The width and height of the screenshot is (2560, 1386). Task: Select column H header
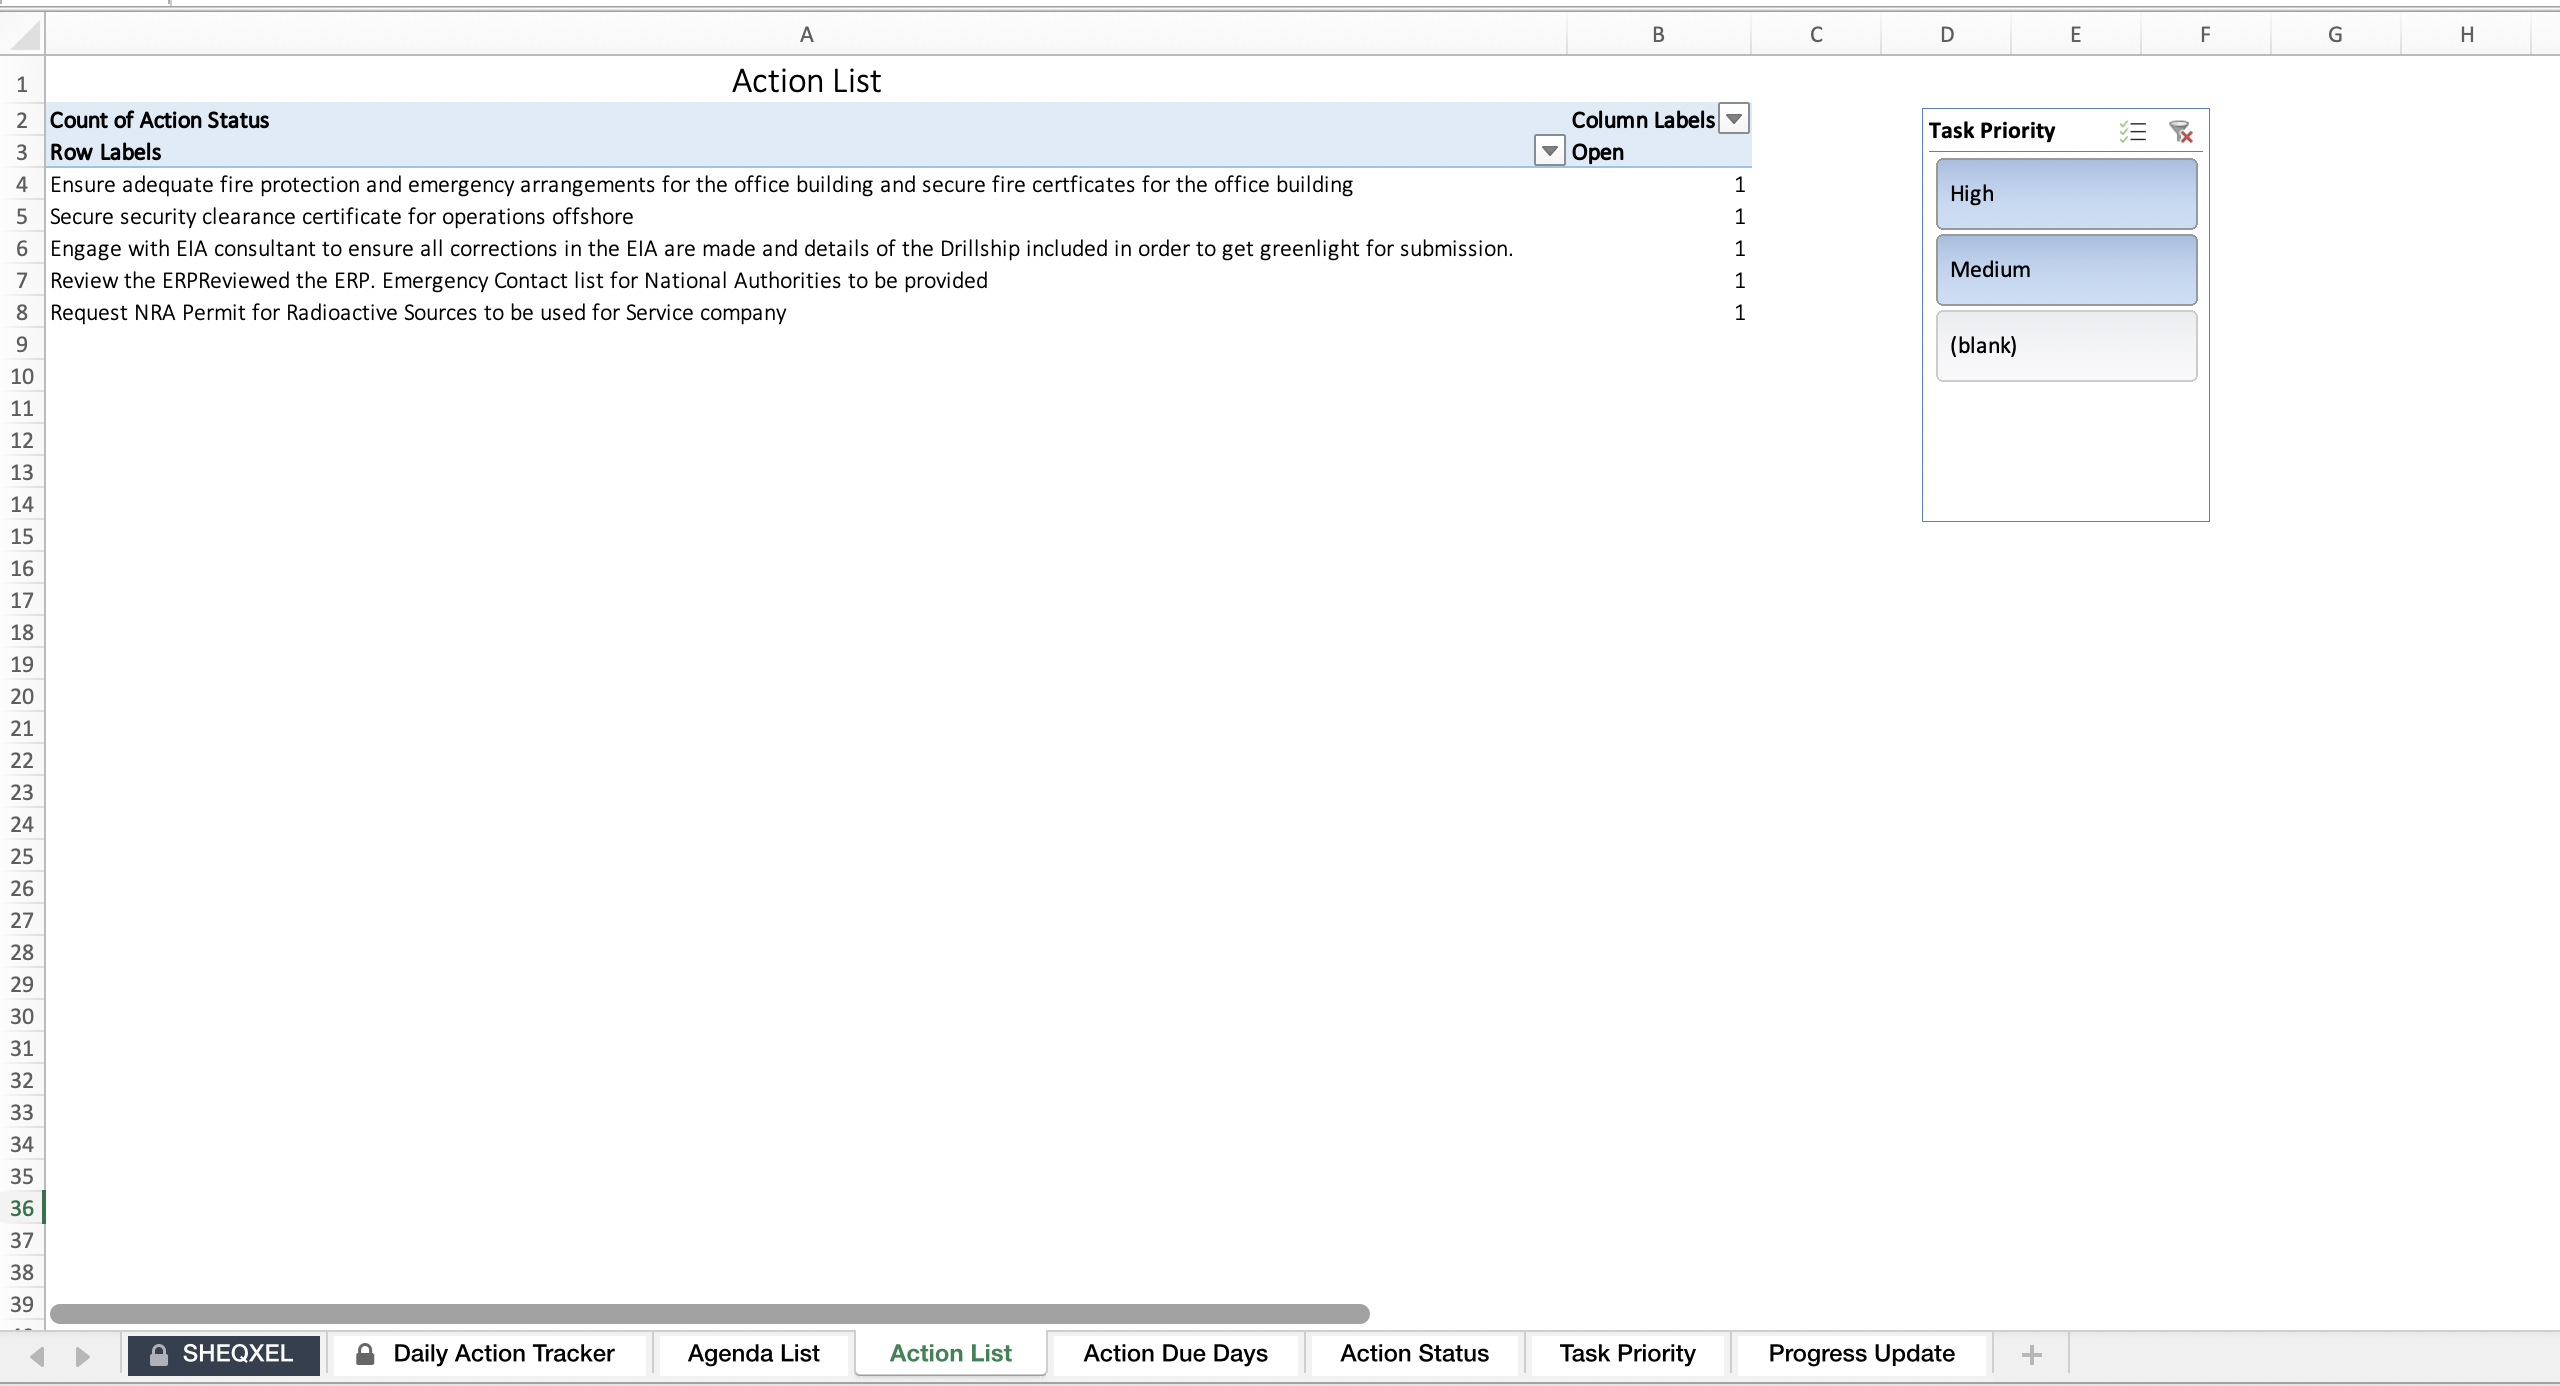[2466, 35]
